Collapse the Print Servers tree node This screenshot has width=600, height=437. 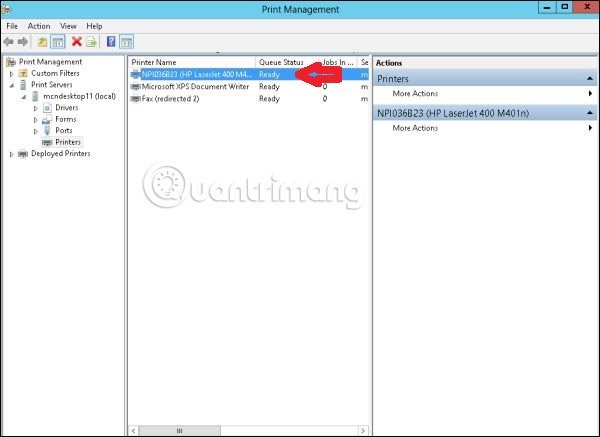pyautogui.click(x=11, y=85)
